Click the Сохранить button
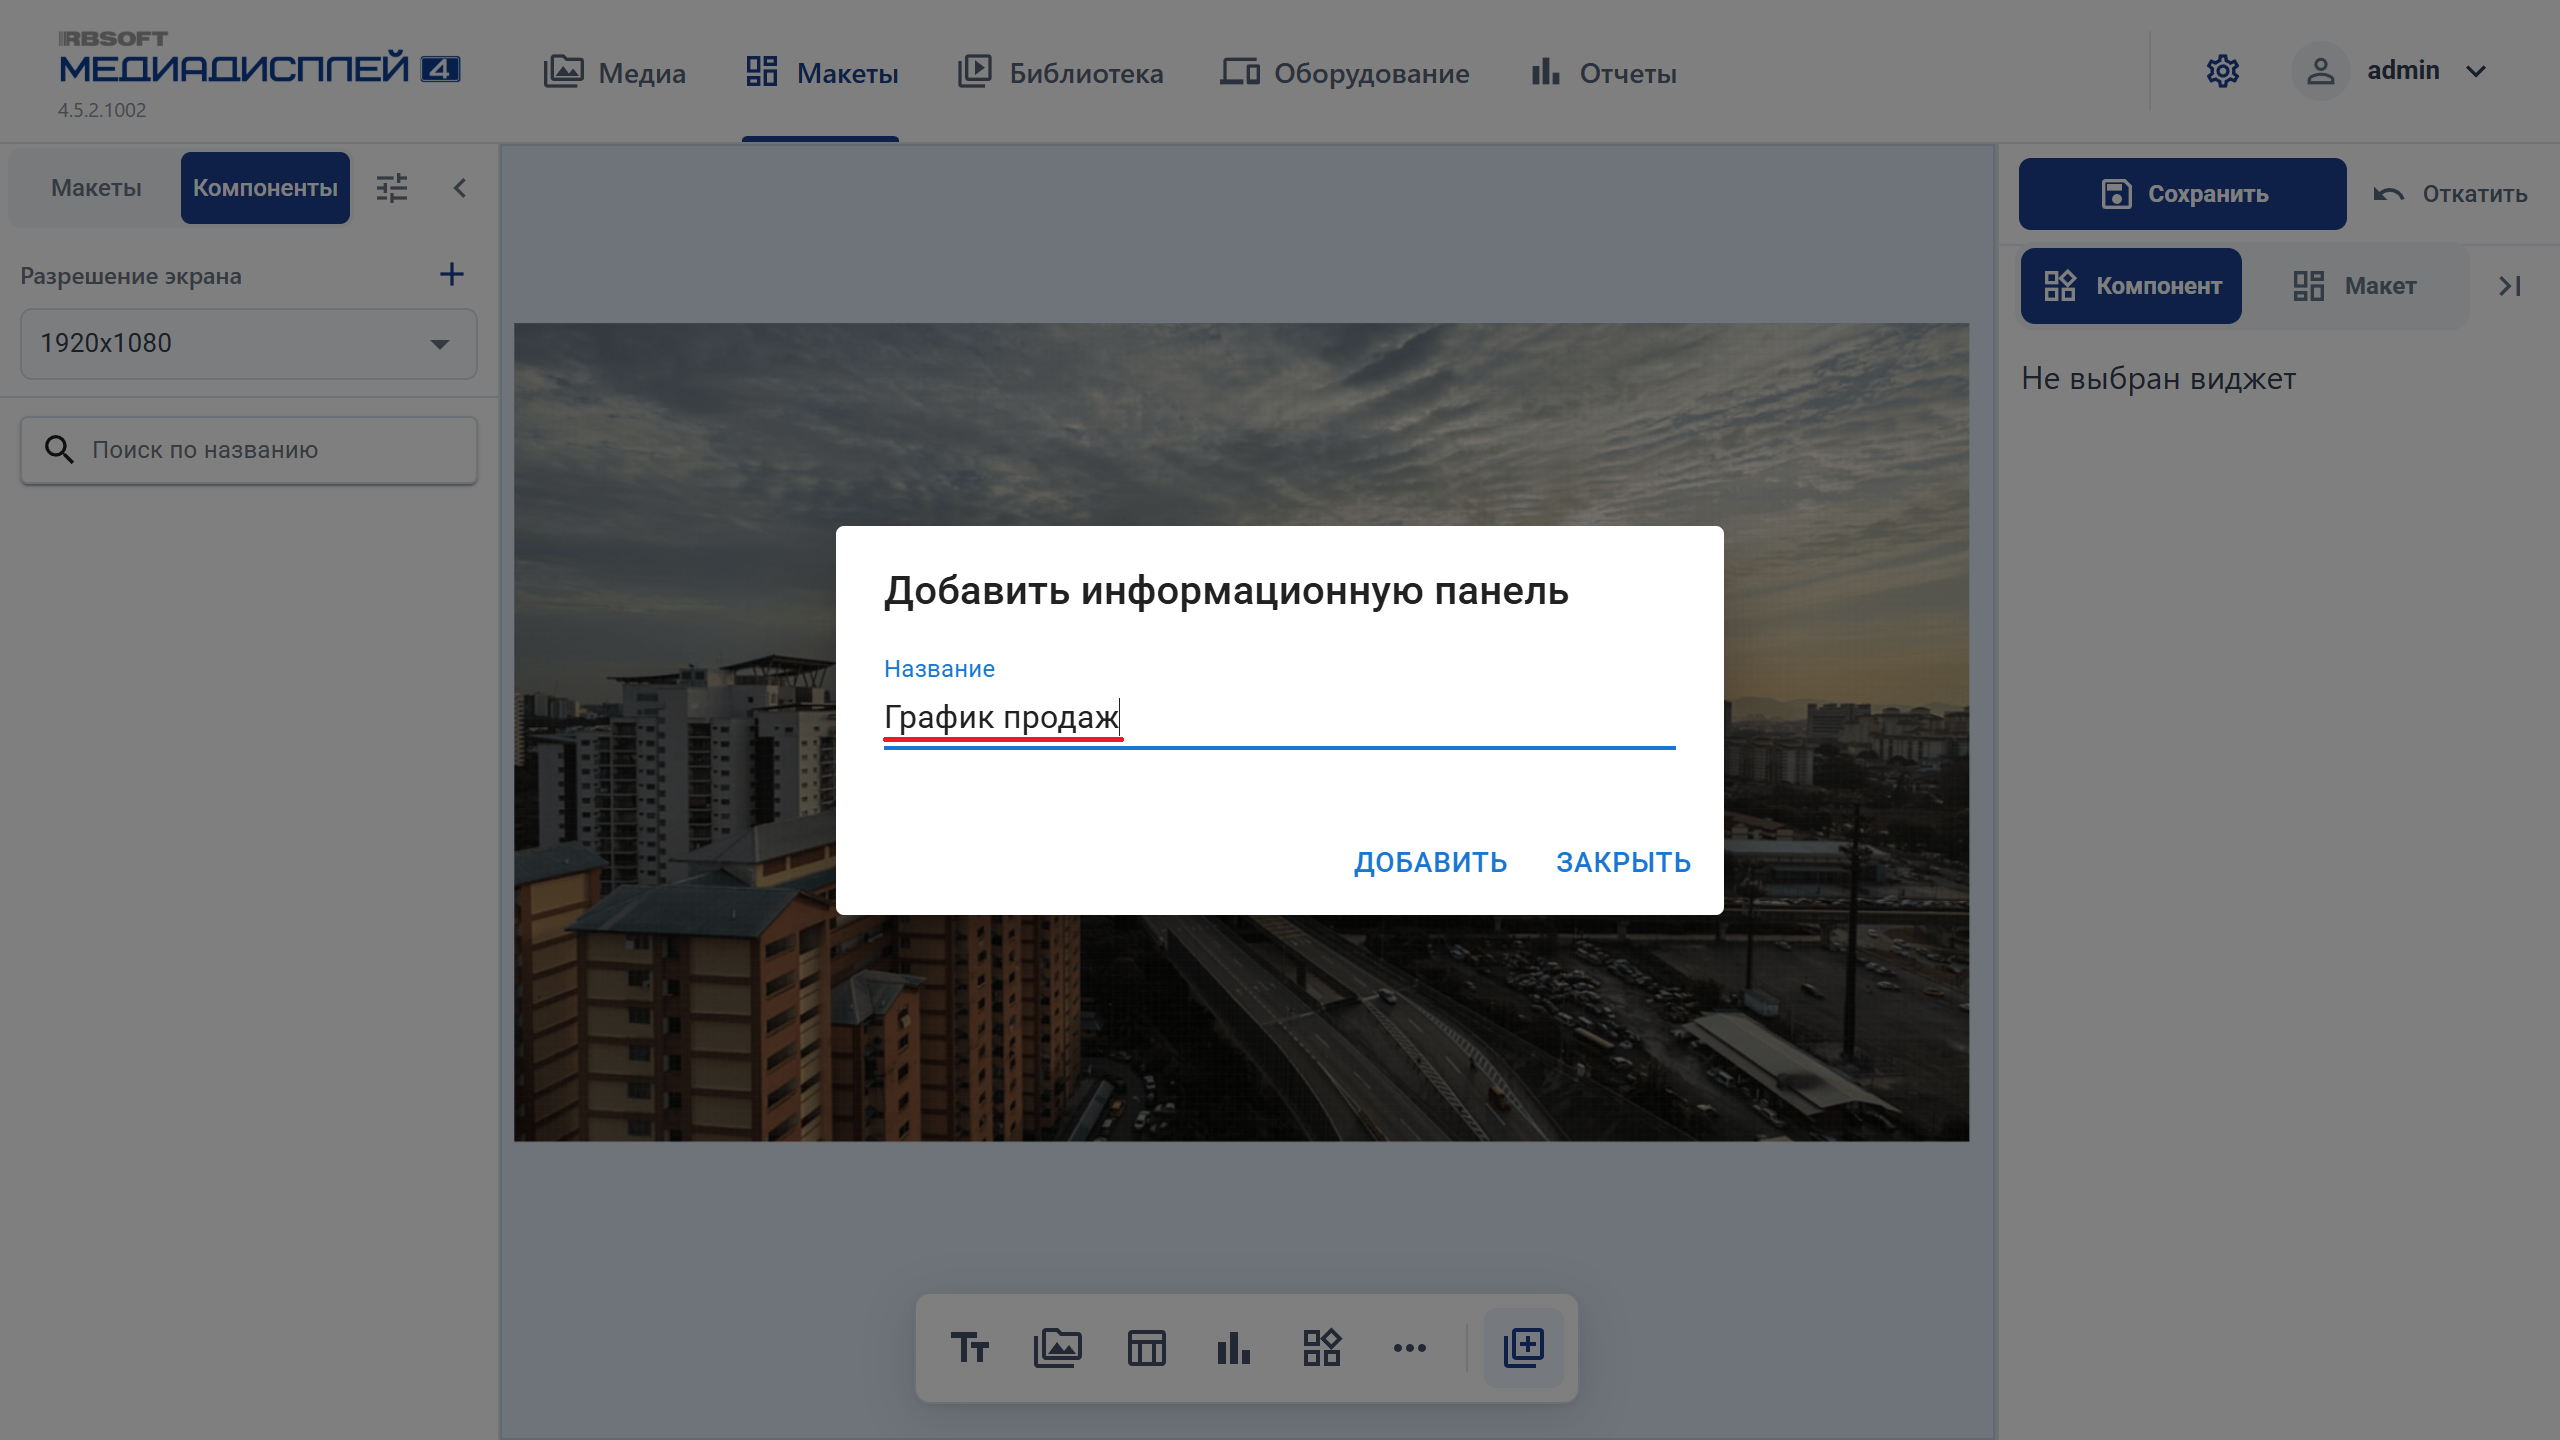 pyautogui.click(x=2182, y=194)
